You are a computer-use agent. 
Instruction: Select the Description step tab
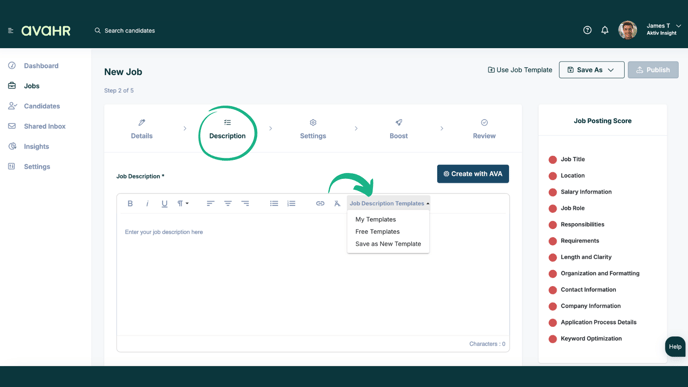tap(227, 129)
